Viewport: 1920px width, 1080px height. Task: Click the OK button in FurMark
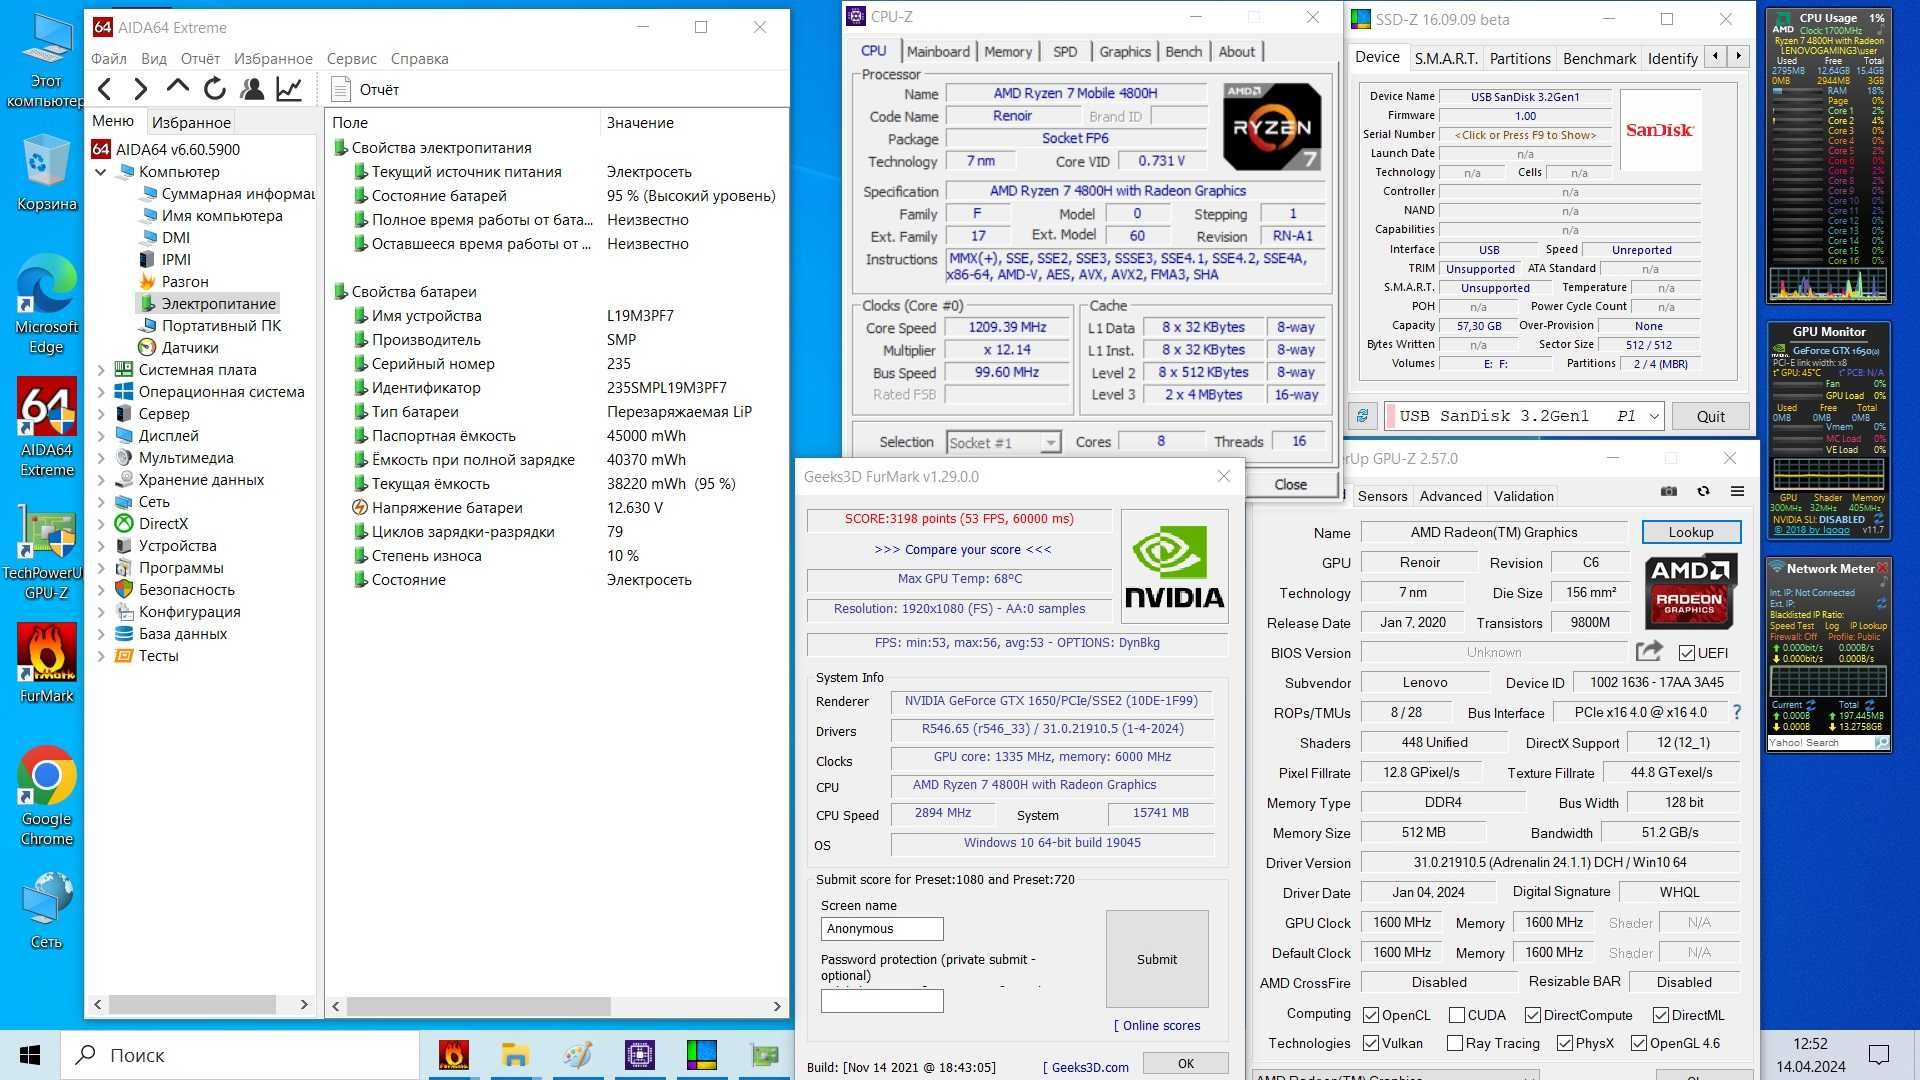(1185, 1063)
